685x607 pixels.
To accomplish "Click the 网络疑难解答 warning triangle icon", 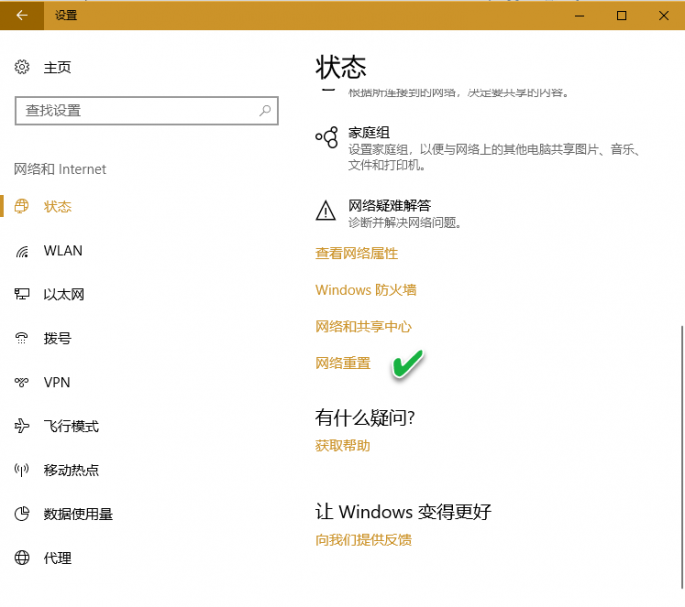I will pyautogui.click(x=326, y=211).
